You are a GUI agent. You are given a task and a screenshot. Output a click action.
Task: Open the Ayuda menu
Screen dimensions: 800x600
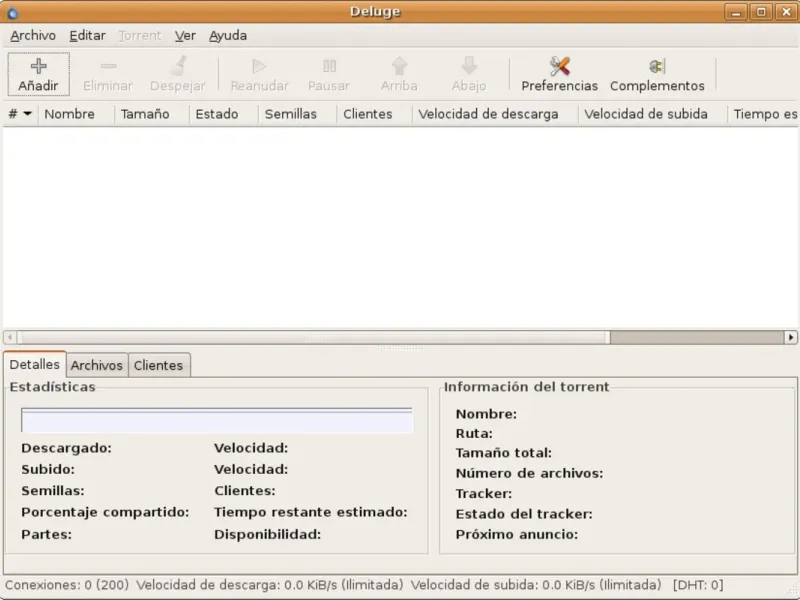(x=228, y=36)
